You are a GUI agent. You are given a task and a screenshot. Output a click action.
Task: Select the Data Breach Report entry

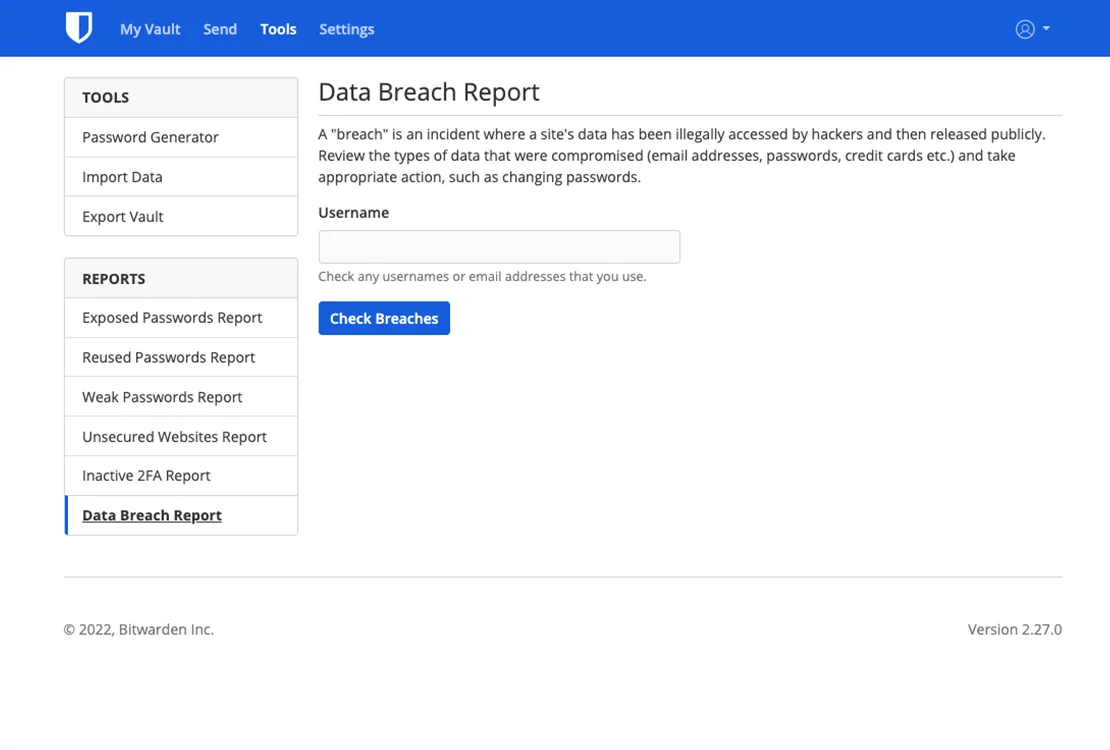pyautogui.click(x=151, y=515)
